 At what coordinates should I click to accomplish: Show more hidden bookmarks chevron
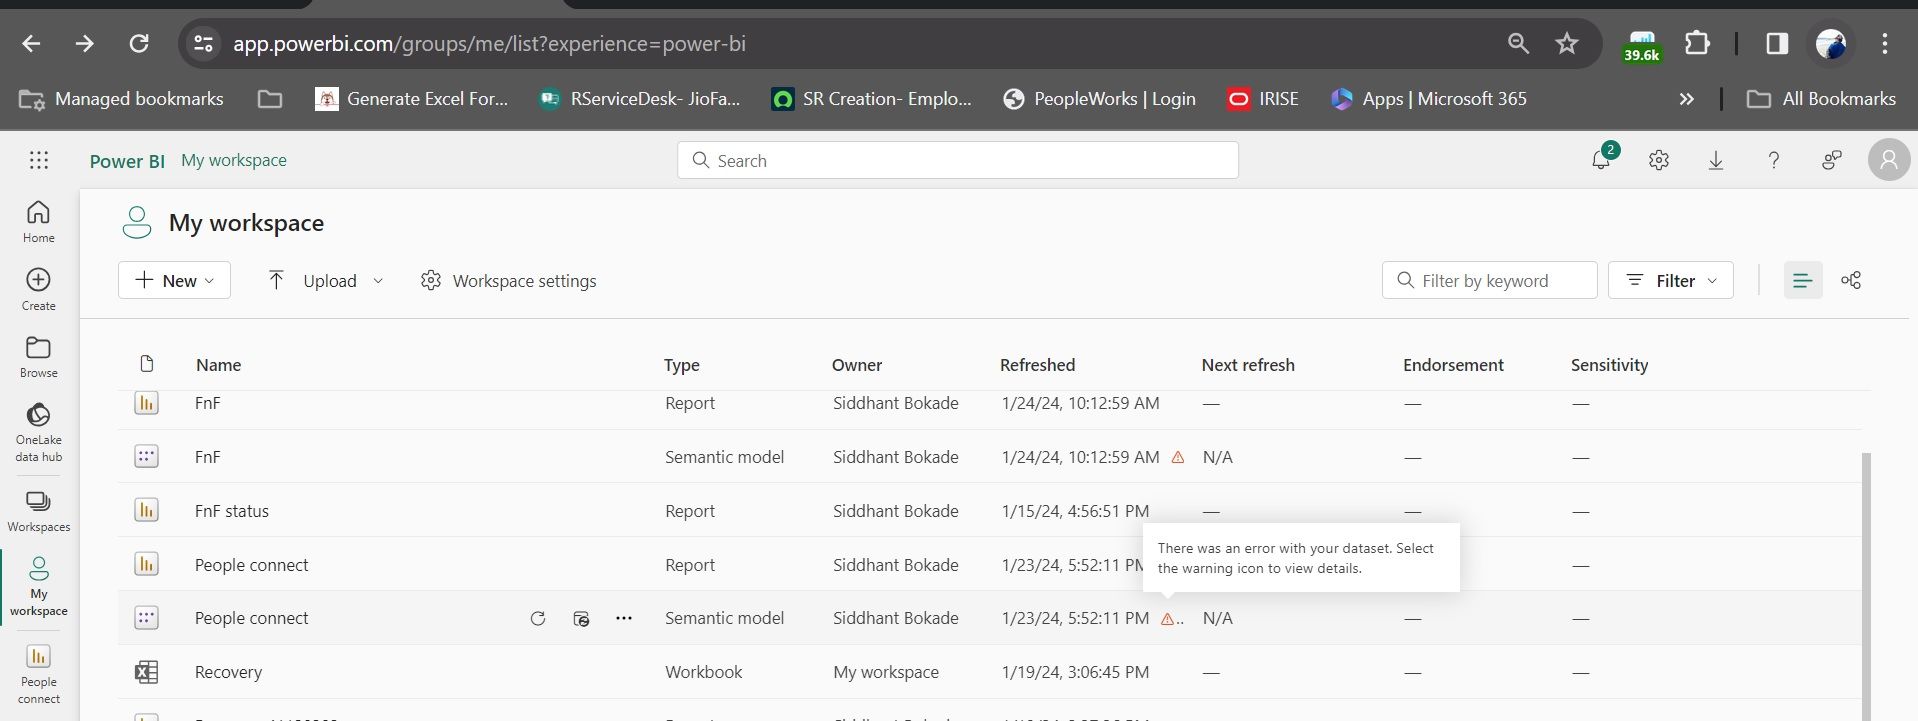point(1687,99)
